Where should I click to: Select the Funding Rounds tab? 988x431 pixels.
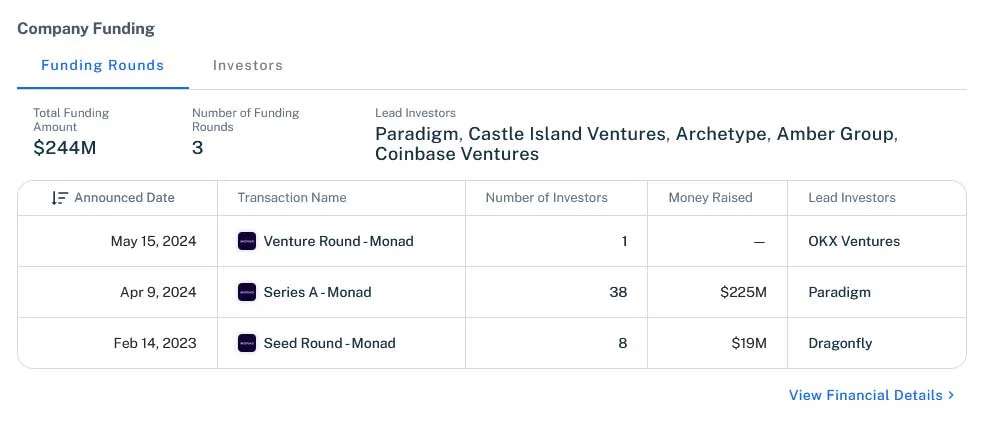pos(103,66)
